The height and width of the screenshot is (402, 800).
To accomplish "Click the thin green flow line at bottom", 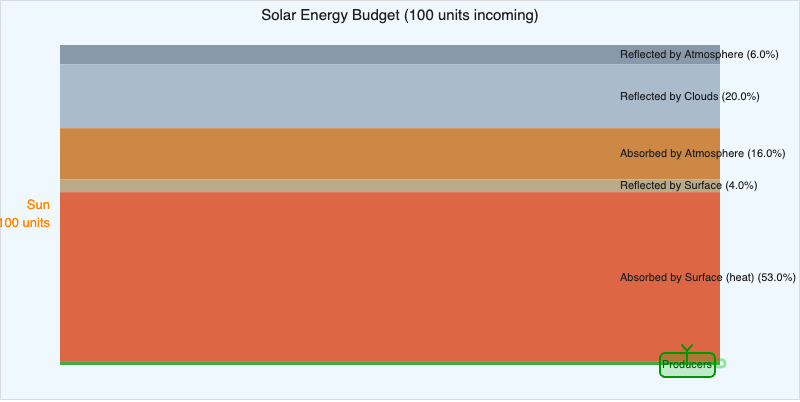I will (300, 363).
